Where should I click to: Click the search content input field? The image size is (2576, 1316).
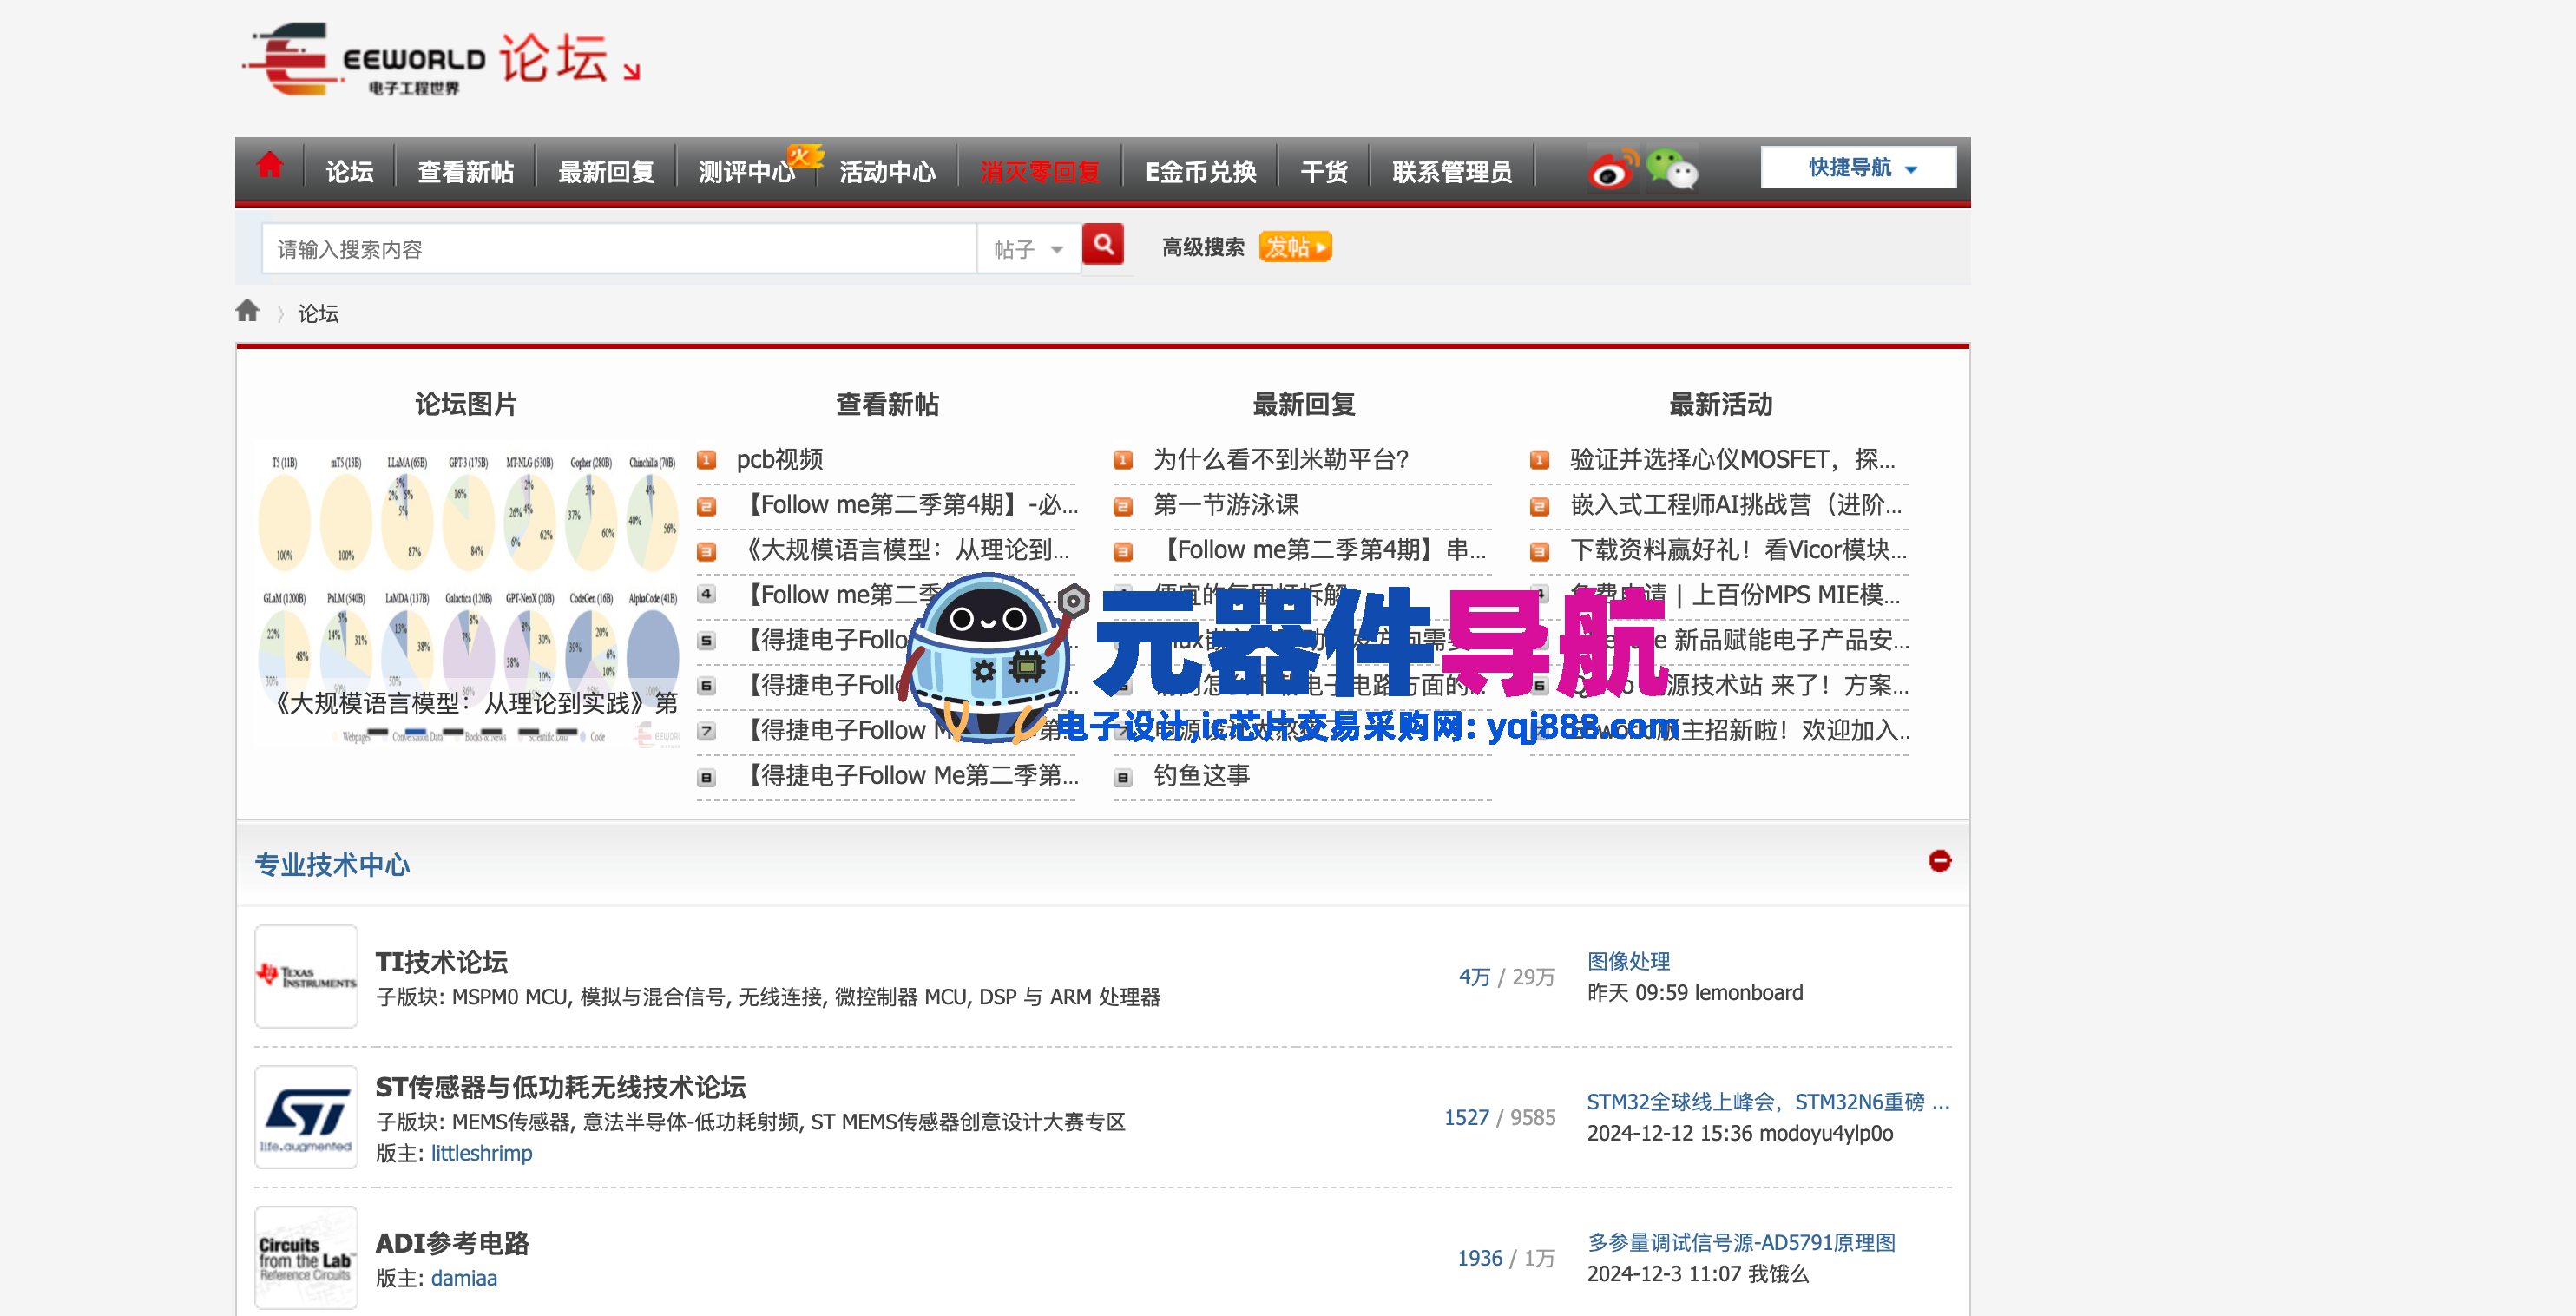618,249
